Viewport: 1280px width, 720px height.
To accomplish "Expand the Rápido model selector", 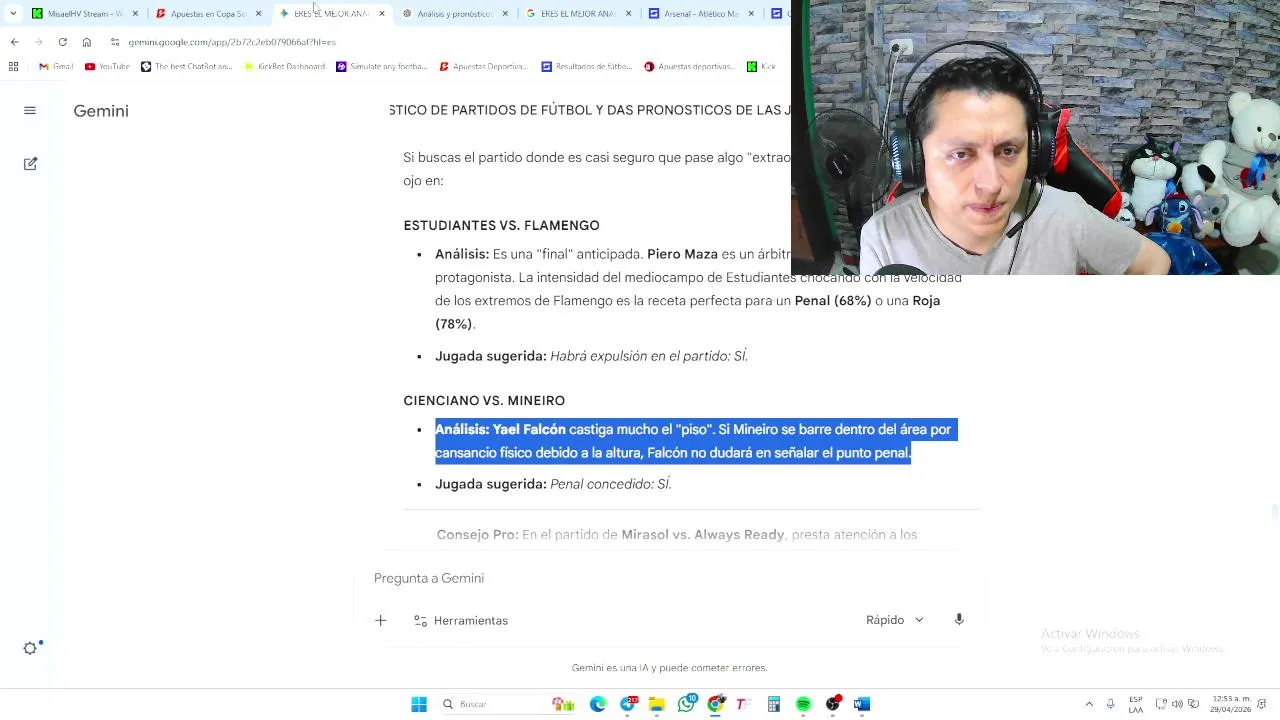I will (895, 620).
